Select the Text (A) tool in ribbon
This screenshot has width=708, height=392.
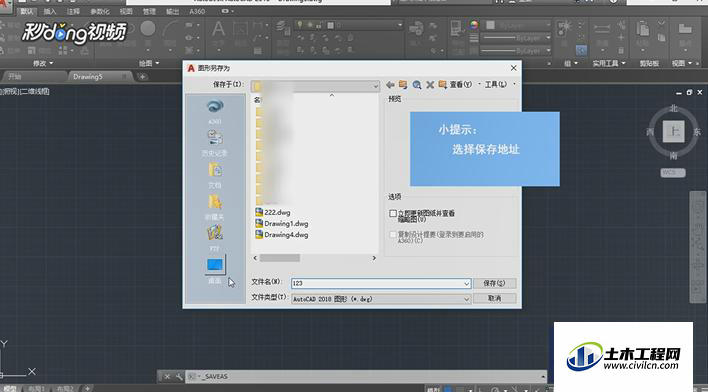point(219,29)
